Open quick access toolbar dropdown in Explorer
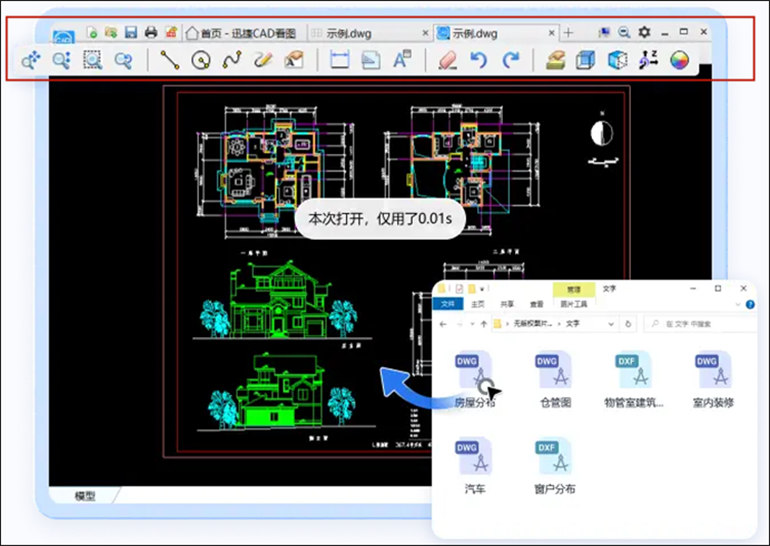The height and width of the screenshot is (546, 770). [x=482, y=289]
